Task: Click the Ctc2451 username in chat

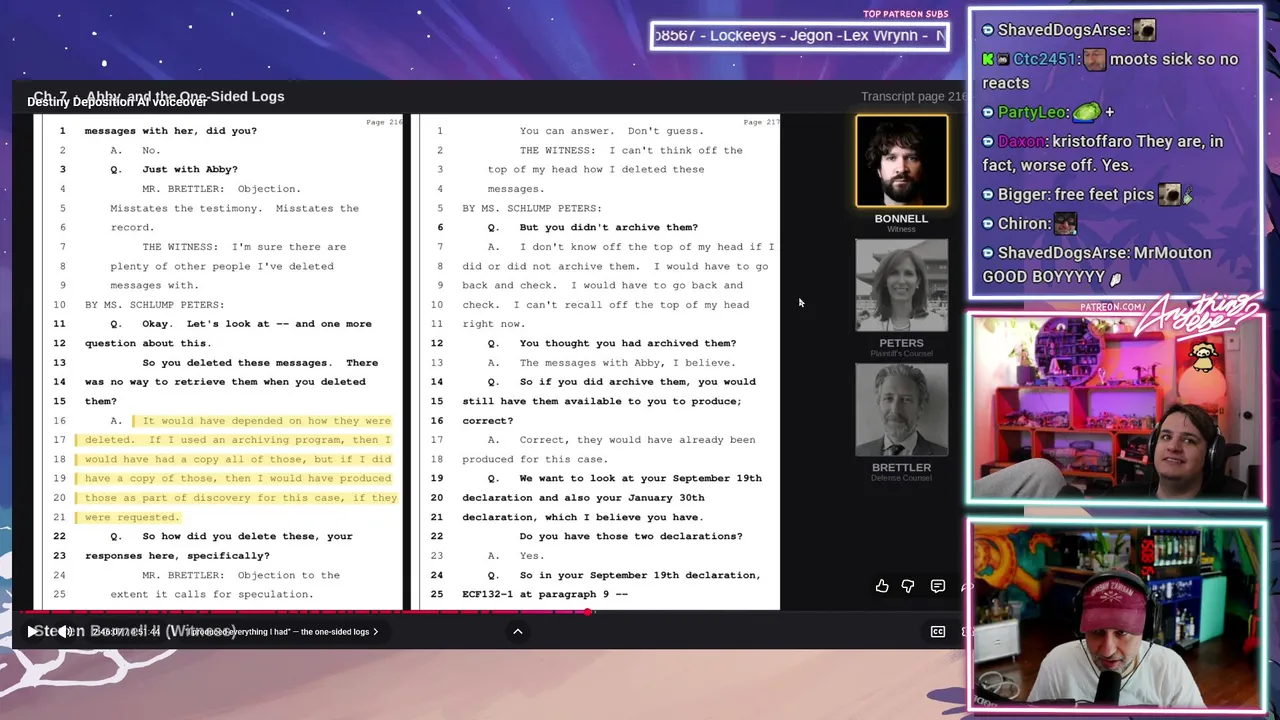Action: coord(1045,59)
